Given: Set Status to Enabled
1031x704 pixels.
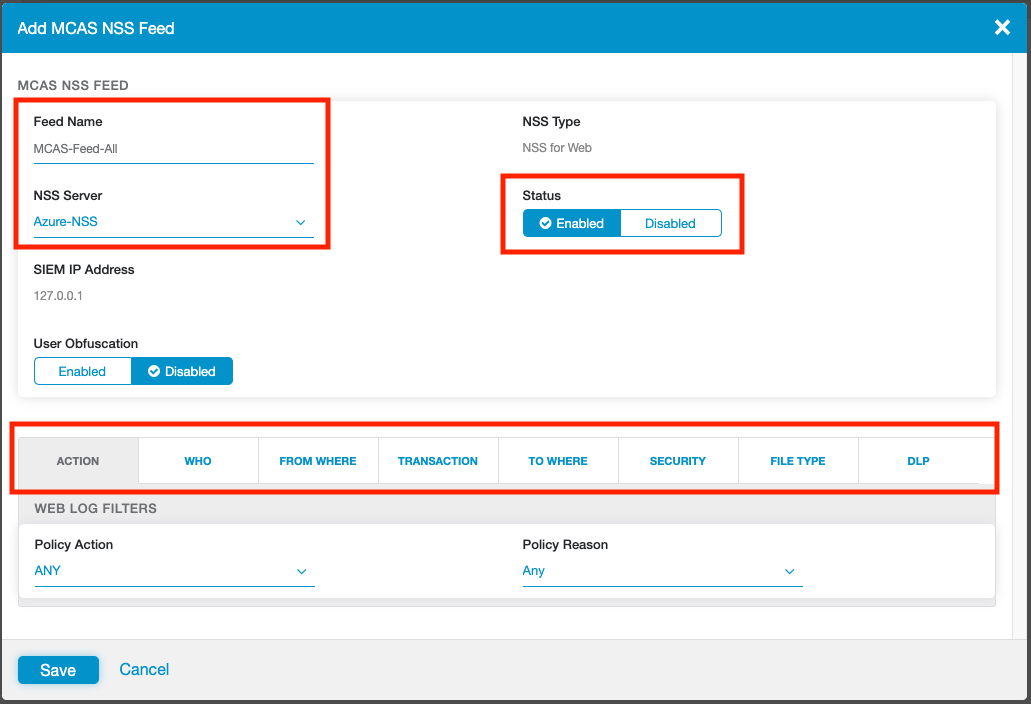Looking at the screenshot, I should coord(572,223).
